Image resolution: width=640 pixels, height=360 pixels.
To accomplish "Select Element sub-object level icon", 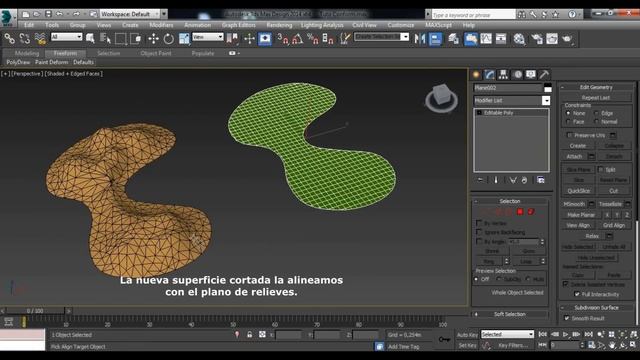I will click(531, 211).
